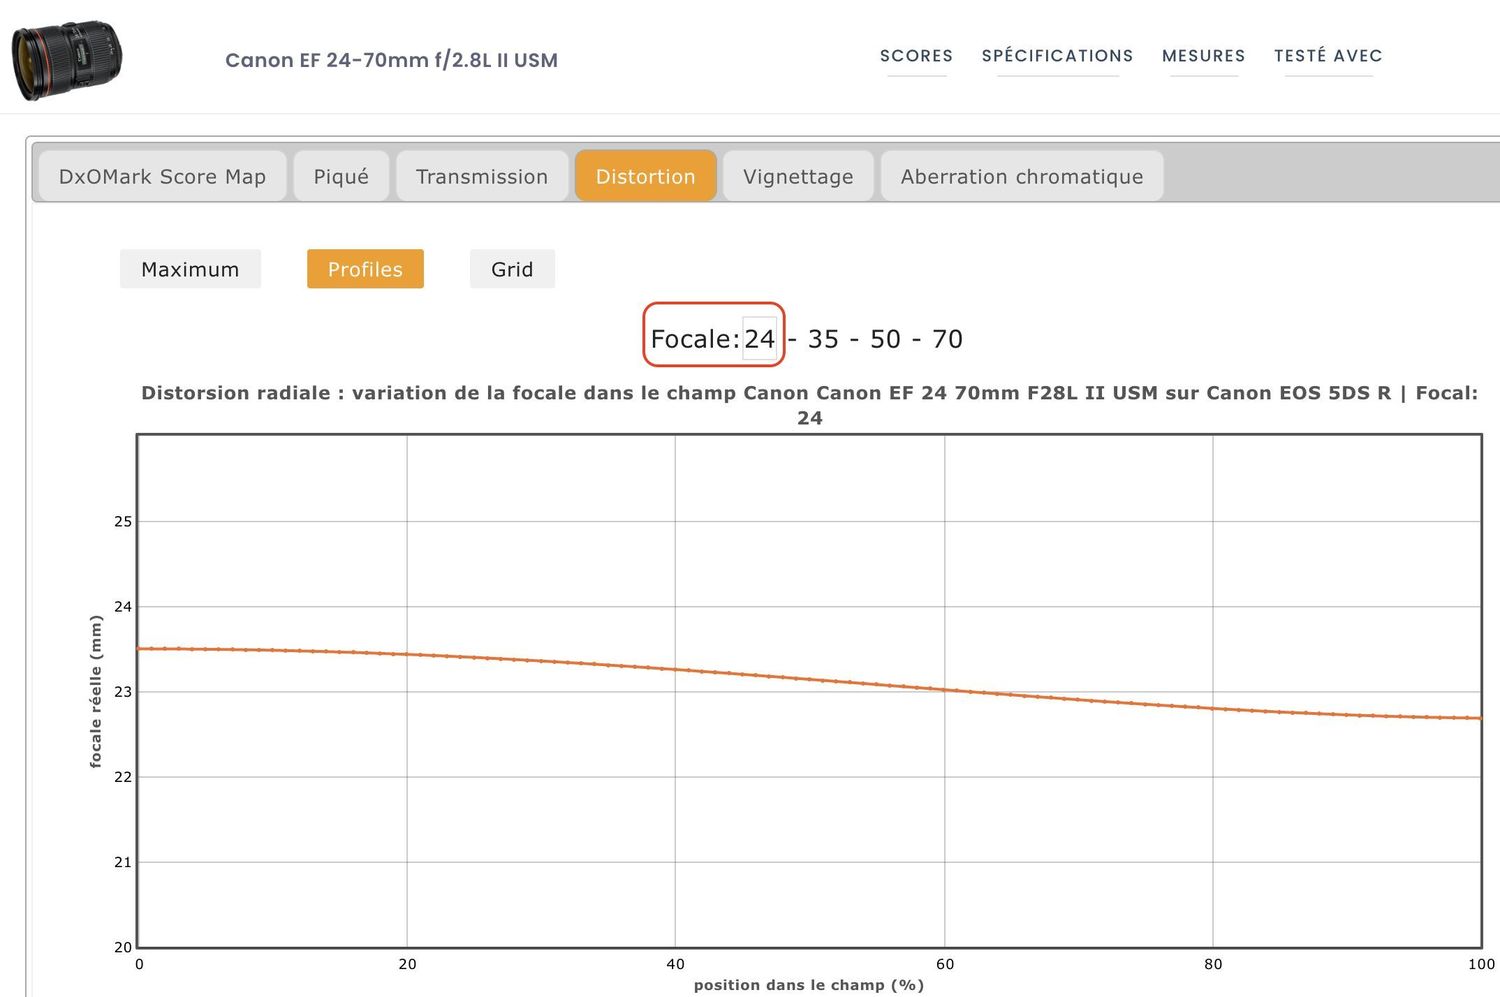The width and height of the screenshot is (1500, 997).
Task: Click the y-axis value 23
Action: (123, 691)
